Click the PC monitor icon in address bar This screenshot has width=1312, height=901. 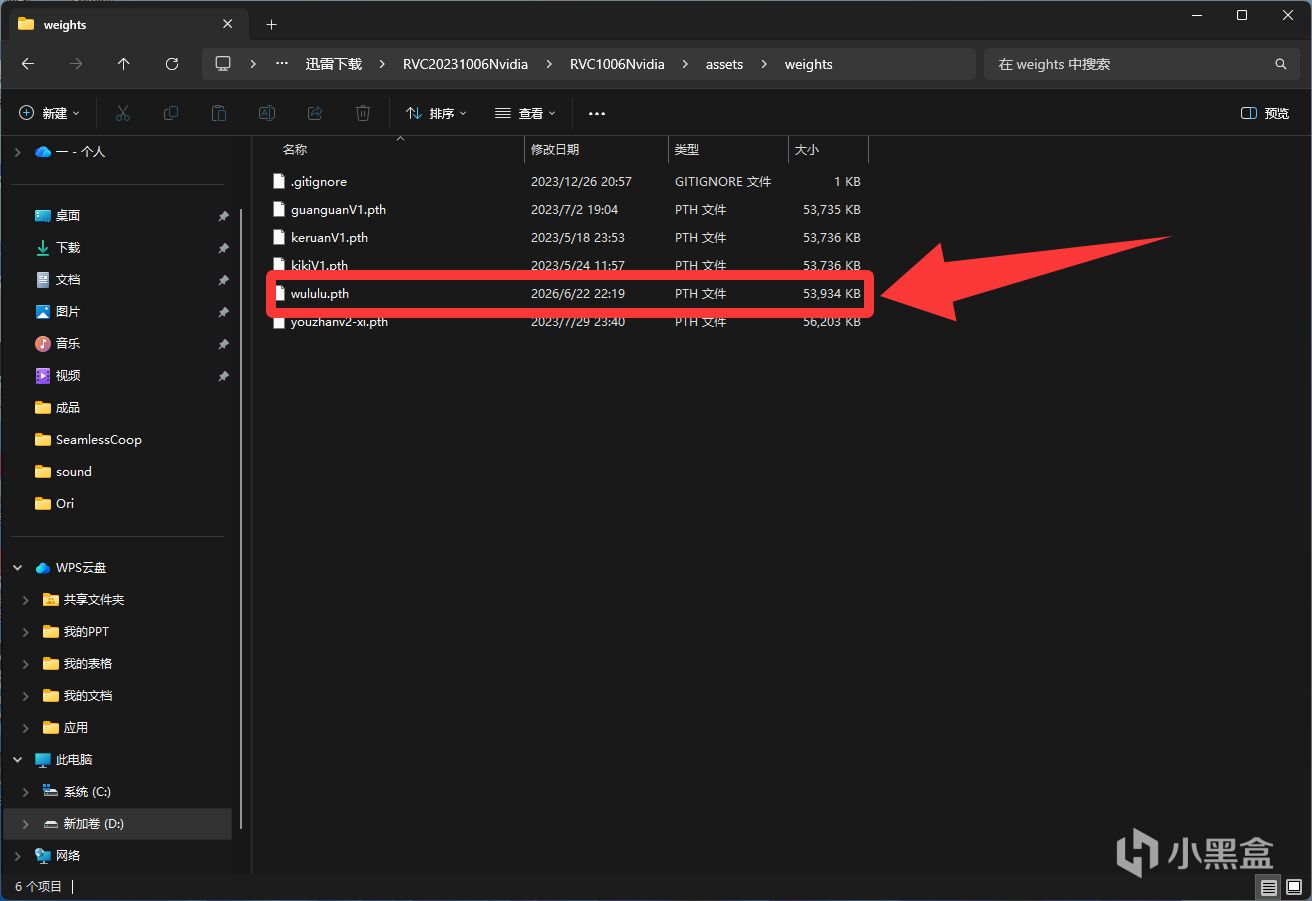[223, 64]
